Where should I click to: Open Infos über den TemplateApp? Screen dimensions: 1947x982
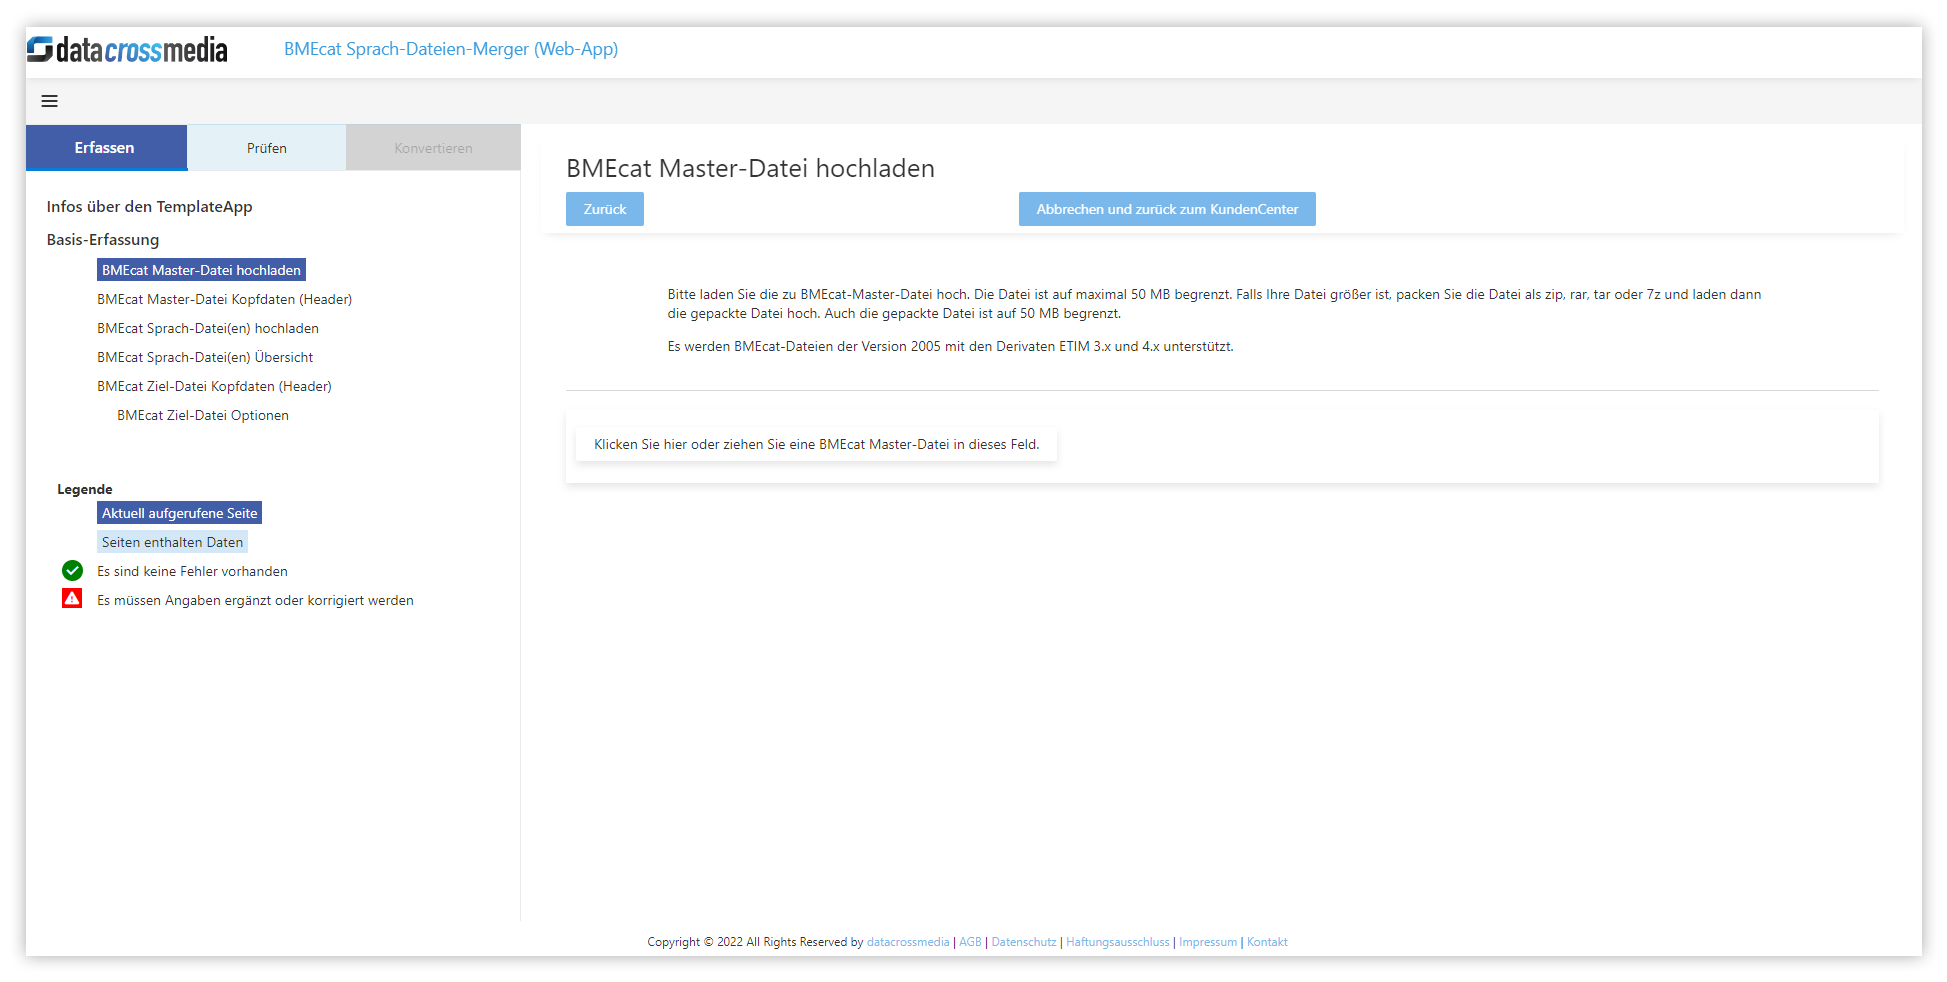click(x=150, y=207)
